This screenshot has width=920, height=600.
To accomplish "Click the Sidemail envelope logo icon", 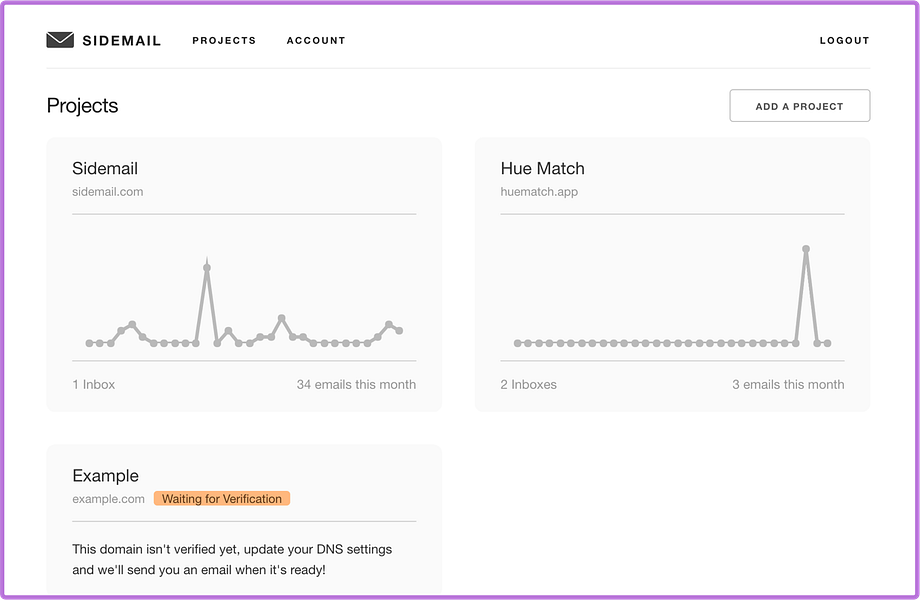I will pos(60,40).
